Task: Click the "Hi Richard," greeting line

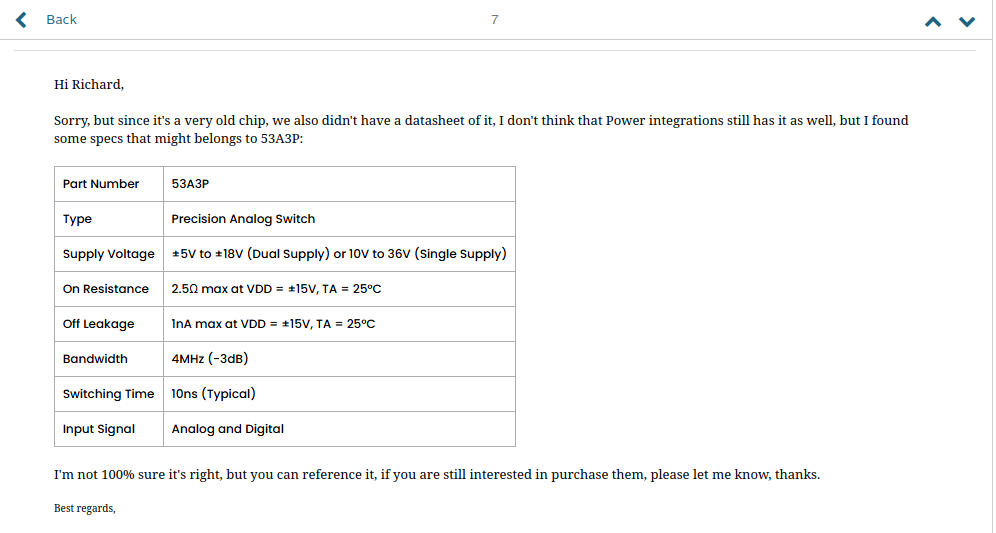Action: click(x=89, y=84)
